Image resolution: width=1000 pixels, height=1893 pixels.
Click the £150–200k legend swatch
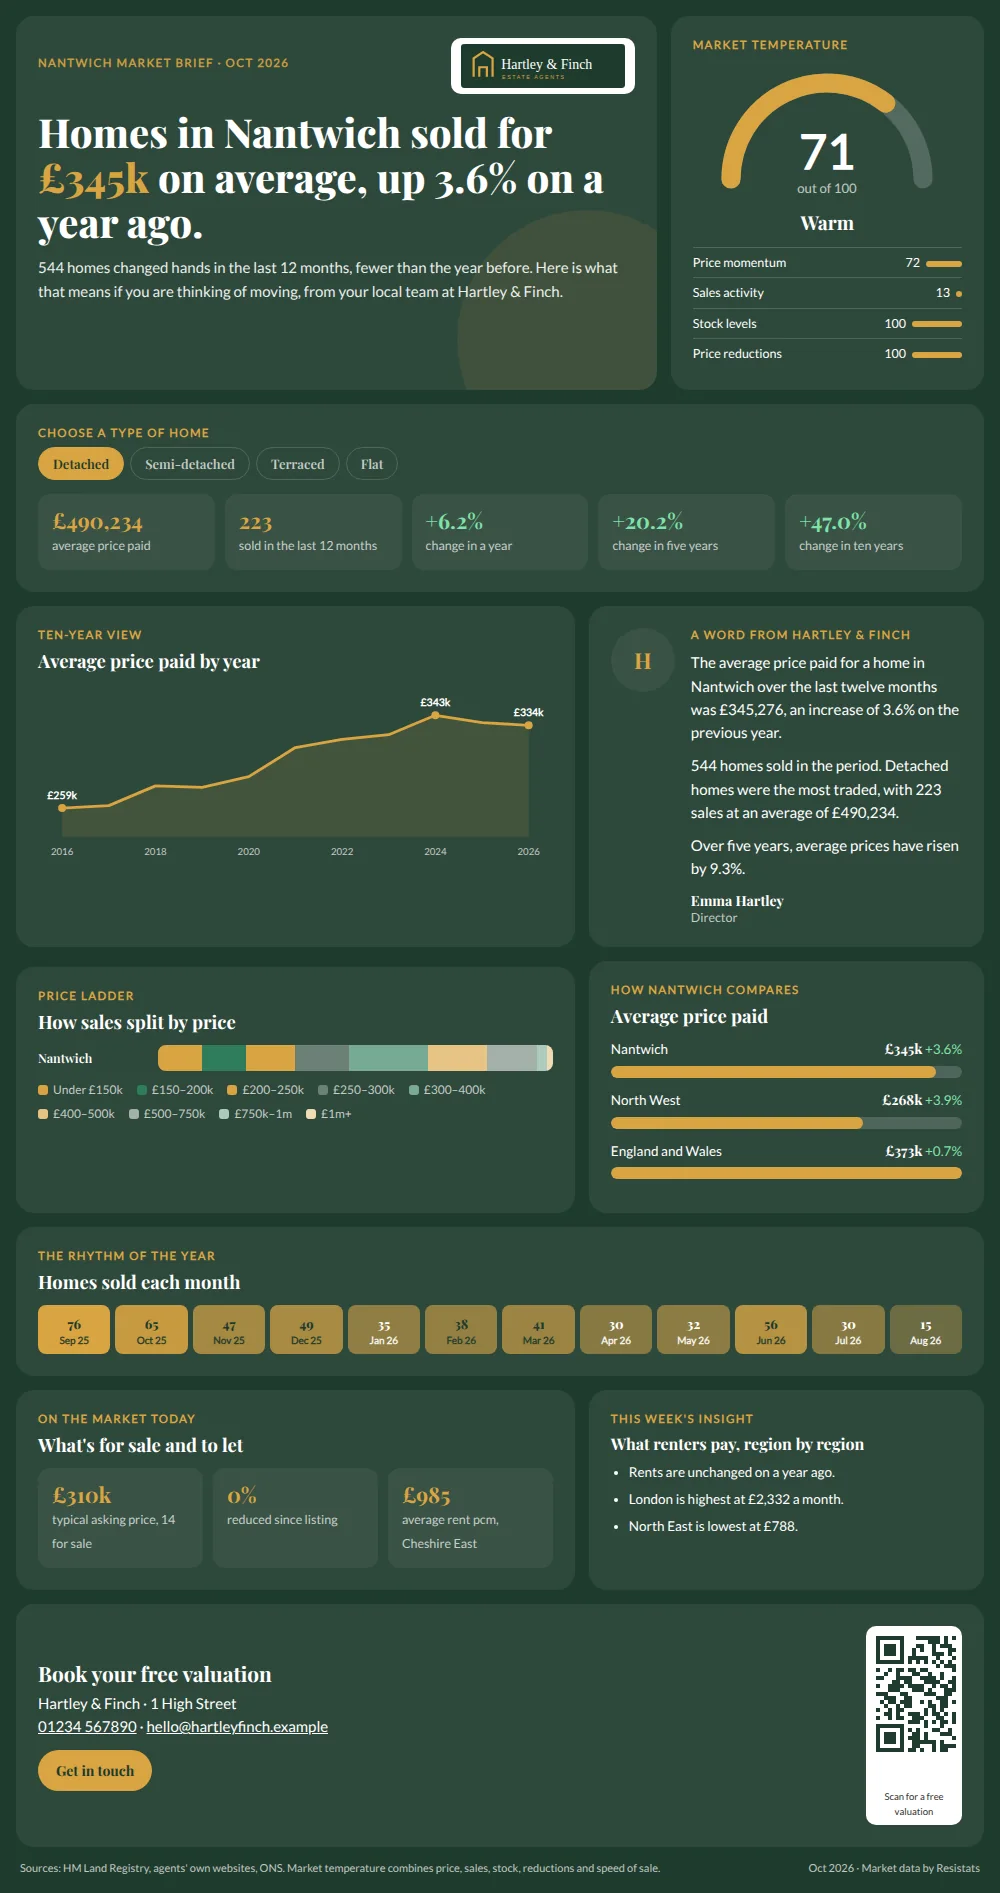tap(142, 1090)
